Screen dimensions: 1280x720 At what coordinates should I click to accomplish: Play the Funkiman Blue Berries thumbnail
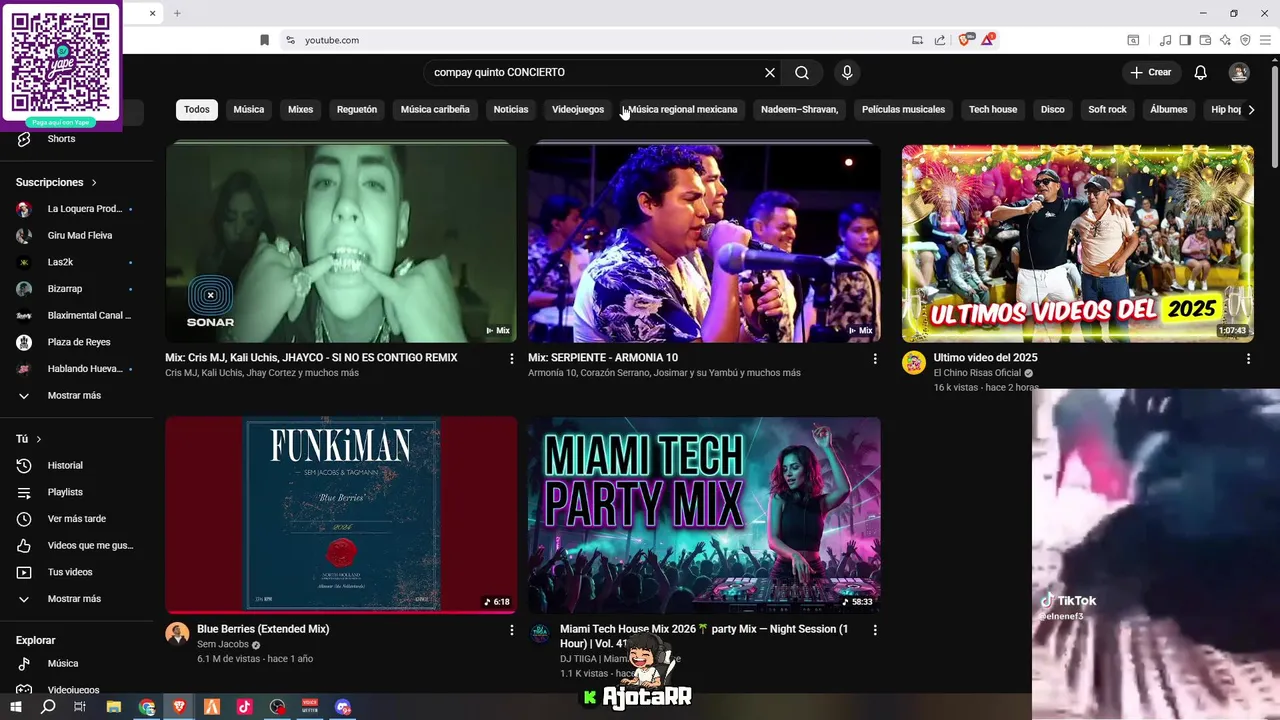coord(341,515)
